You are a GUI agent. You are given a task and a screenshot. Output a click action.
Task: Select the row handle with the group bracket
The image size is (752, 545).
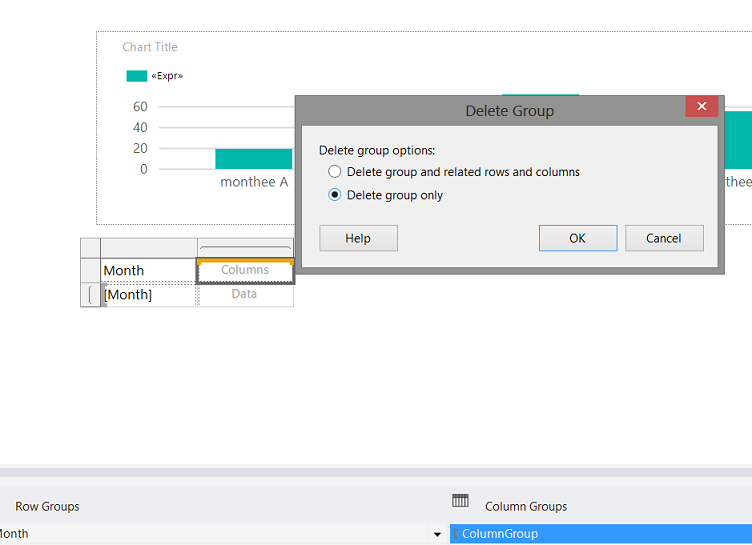point(90,295)
